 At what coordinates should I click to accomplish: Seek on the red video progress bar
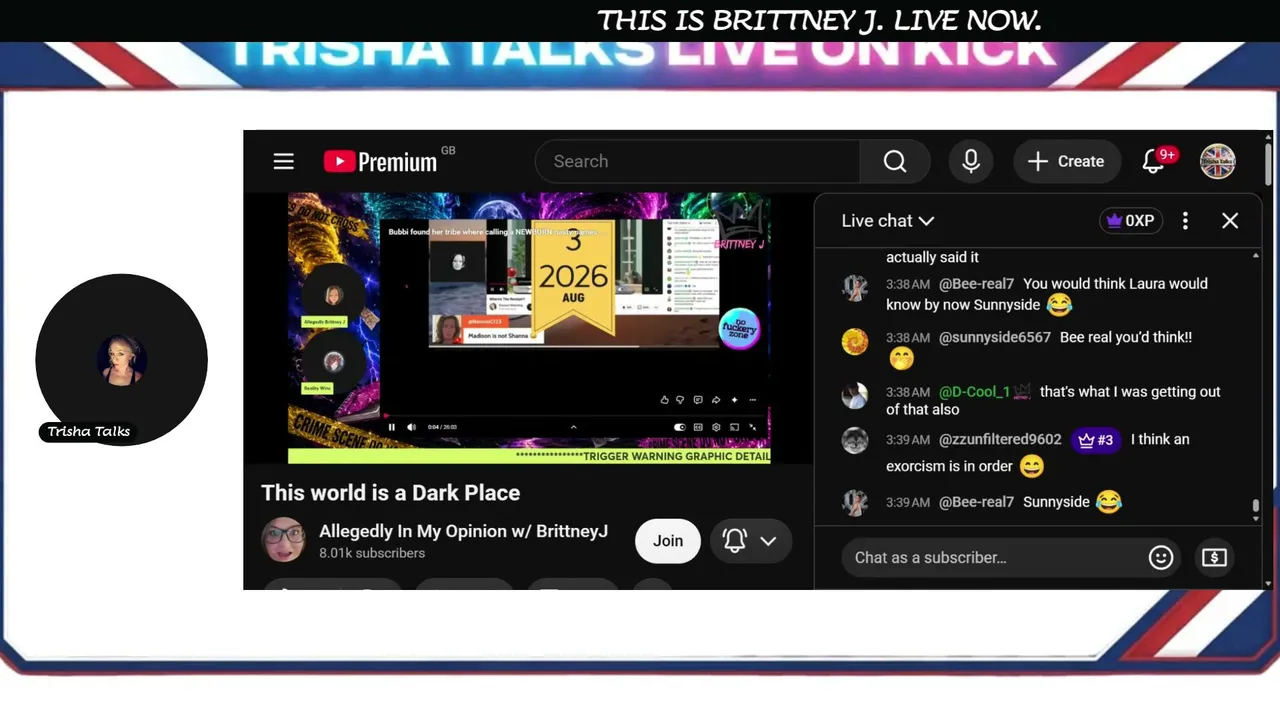tap(572, 415)
